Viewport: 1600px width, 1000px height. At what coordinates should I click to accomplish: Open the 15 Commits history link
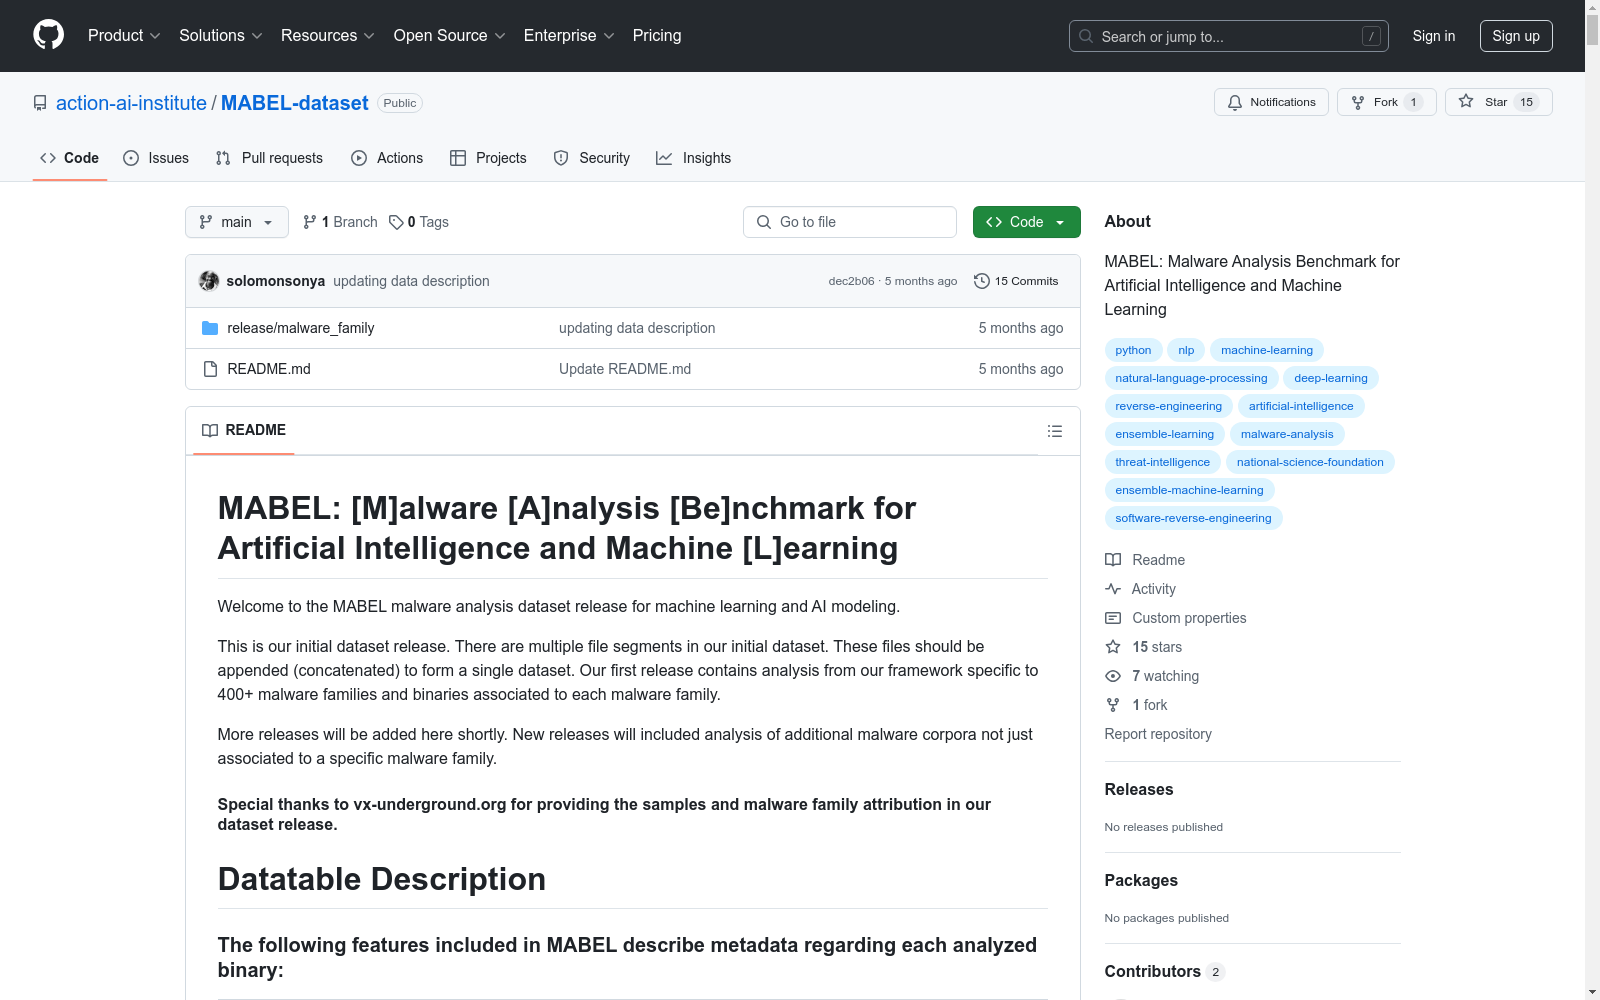coord(1016,281)
